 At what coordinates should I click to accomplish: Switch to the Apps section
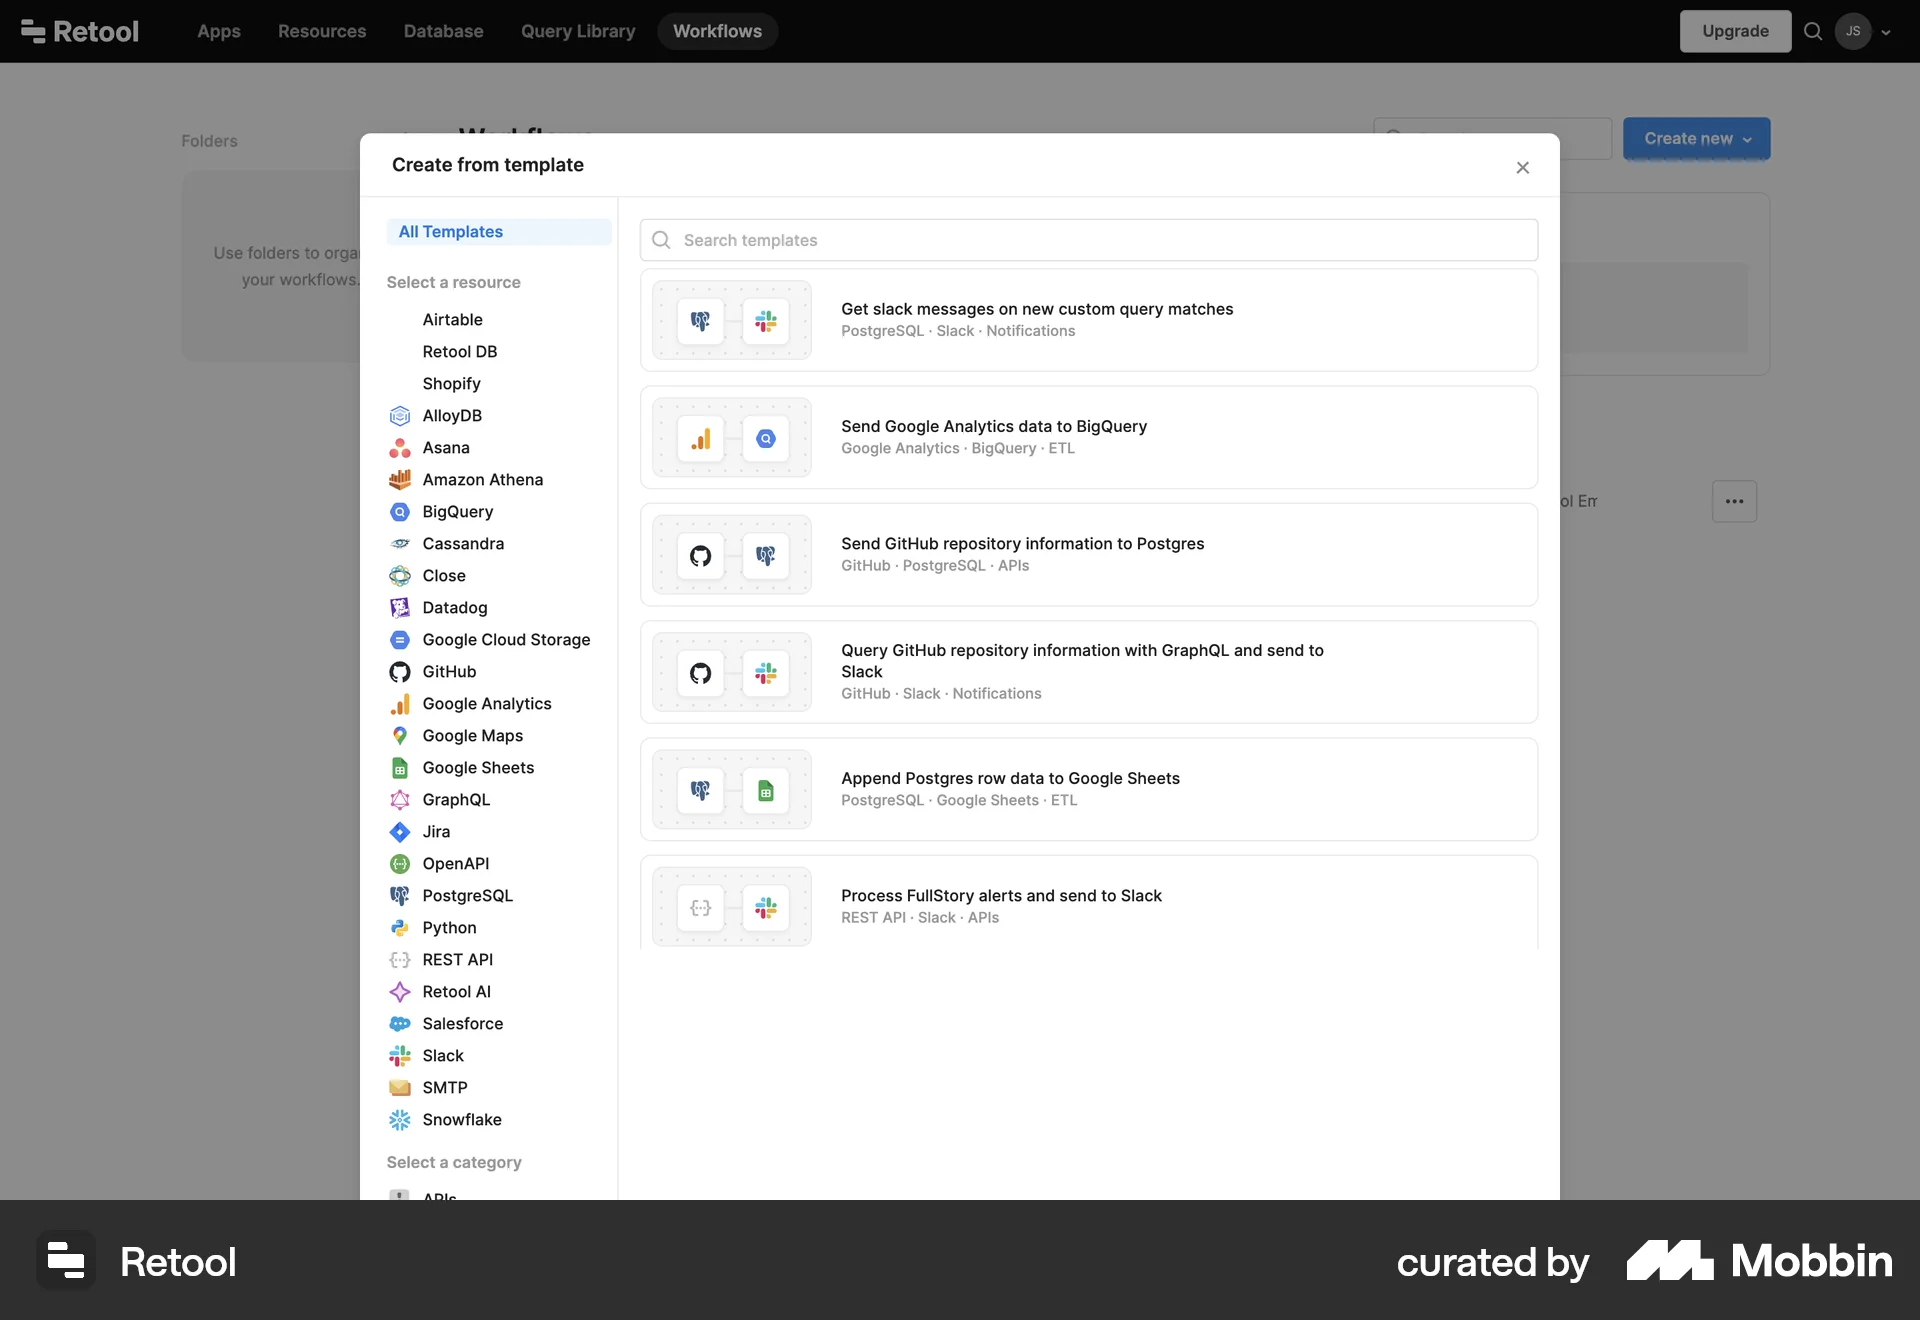pos(218,31)
